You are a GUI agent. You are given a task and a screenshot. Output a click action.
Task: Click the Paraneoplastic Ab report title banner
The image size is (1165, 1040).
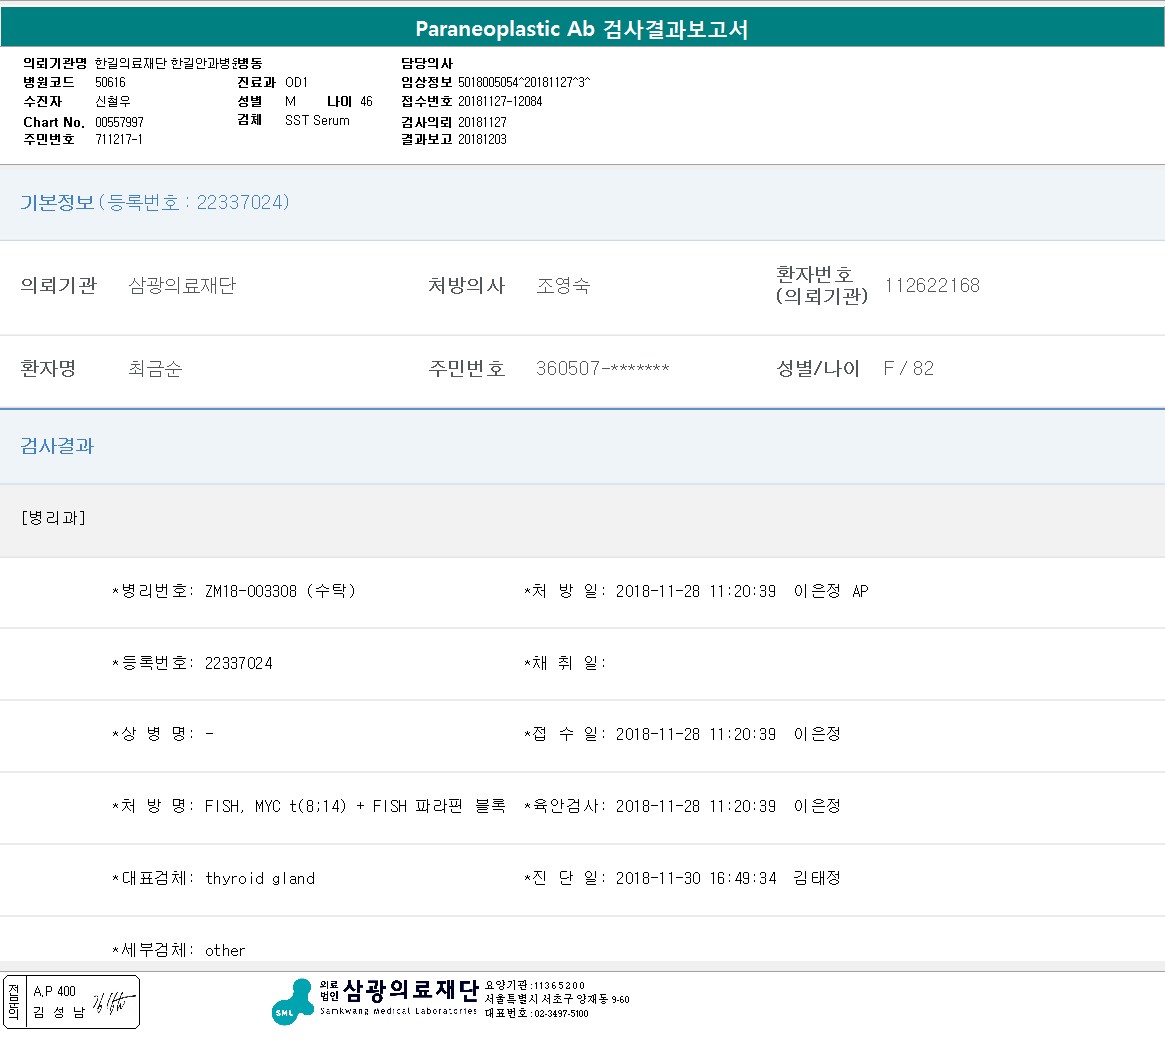pyautogui.click(x=582, y=29)
